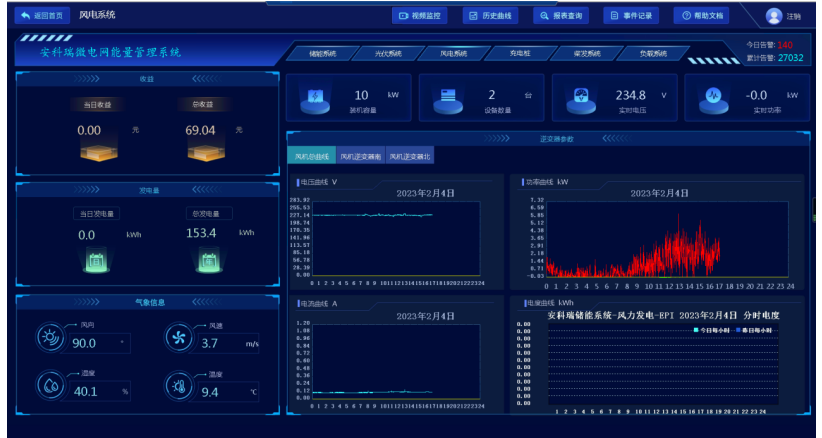Click the 返回首页 back-to-home button
This screenshot has width=822, height=438.
point(41,15)
